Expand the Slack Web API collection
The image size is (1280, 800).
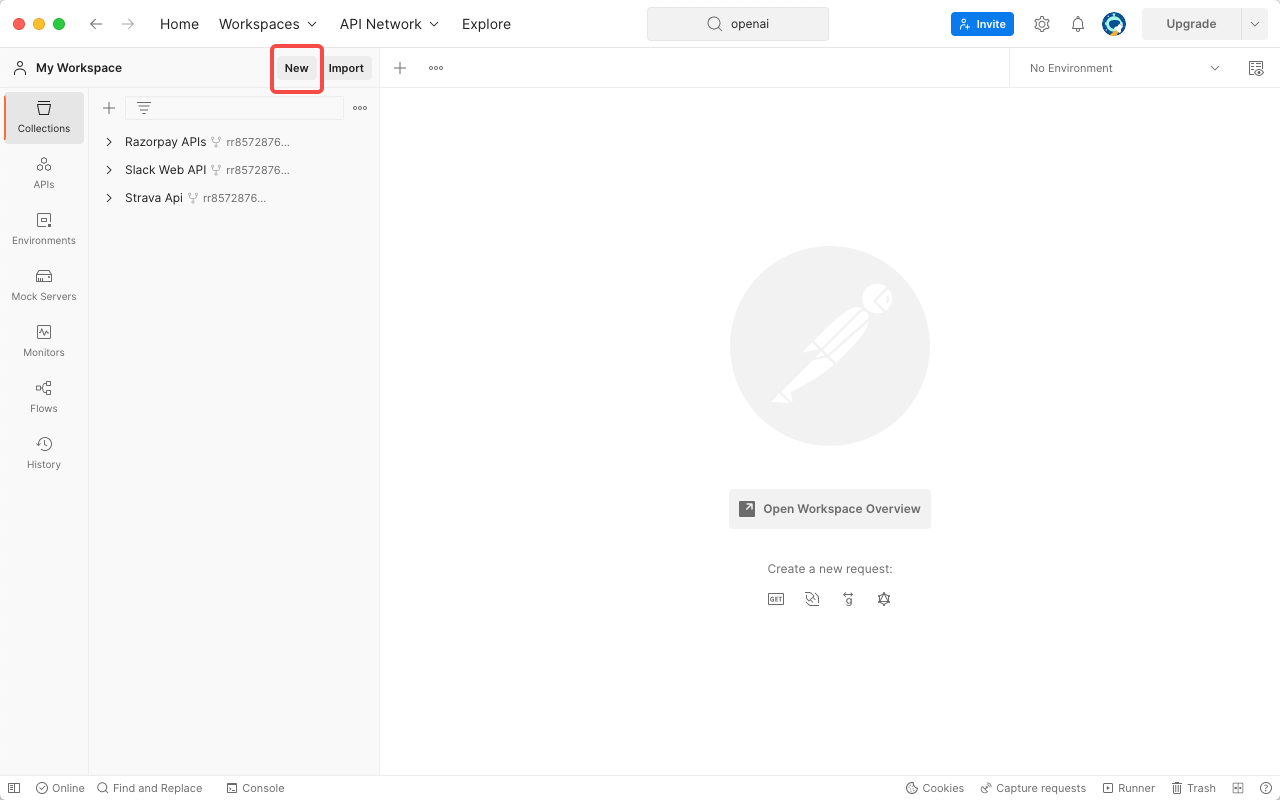pyautogui.click(x=109, y=169)
